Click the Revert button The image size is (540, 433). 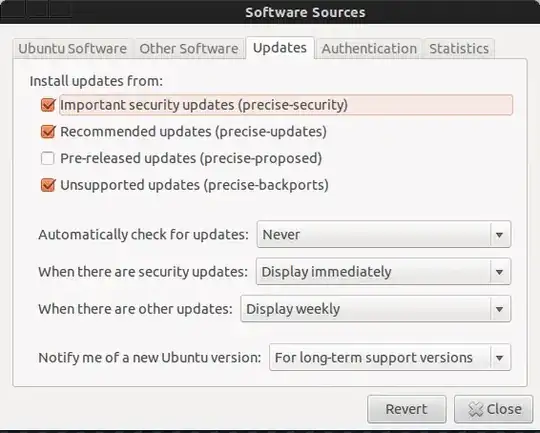tap(407, 409)
